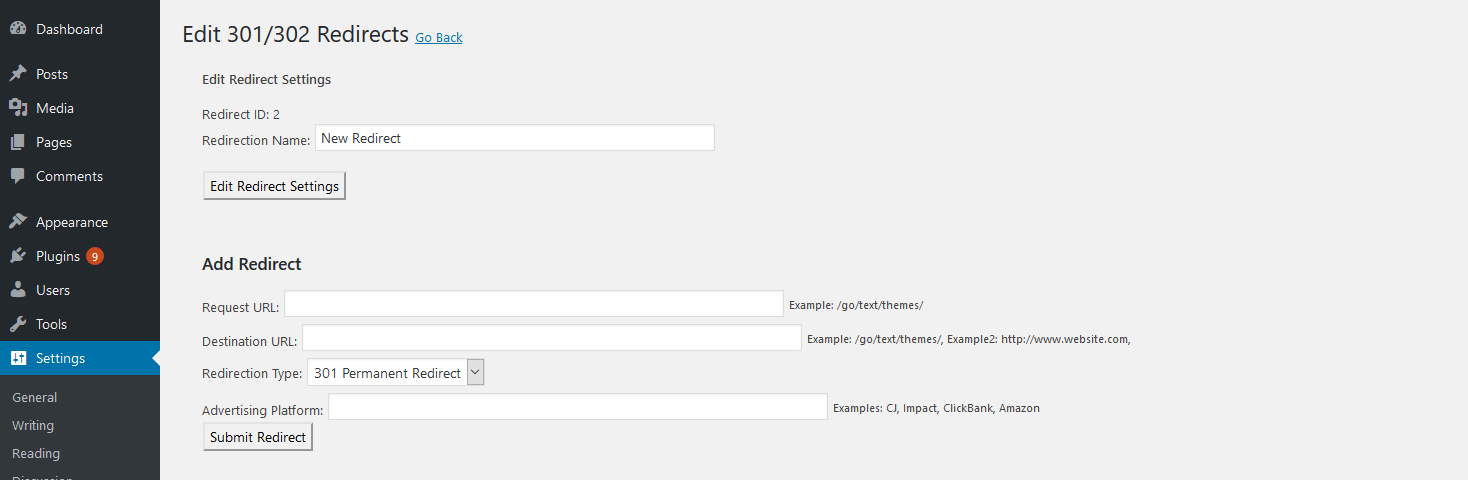Viewport: 1468px width, 480px height.
Task: Click the Posts pushpin icon
Action: [18, 74]
